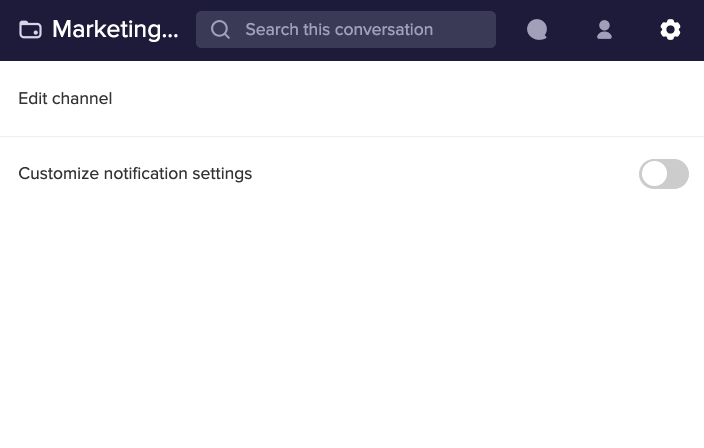Open the settings gear icon
Viewport: 704px width, 448px height.
[670, 30]
